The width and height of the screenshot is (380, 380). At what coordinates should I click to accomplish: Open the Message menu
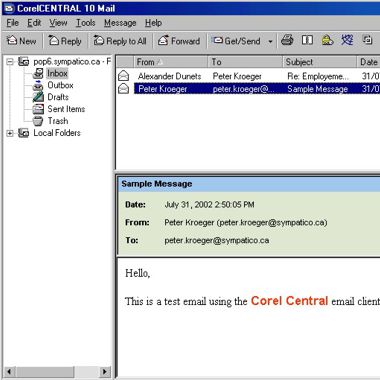click(120, 23)
